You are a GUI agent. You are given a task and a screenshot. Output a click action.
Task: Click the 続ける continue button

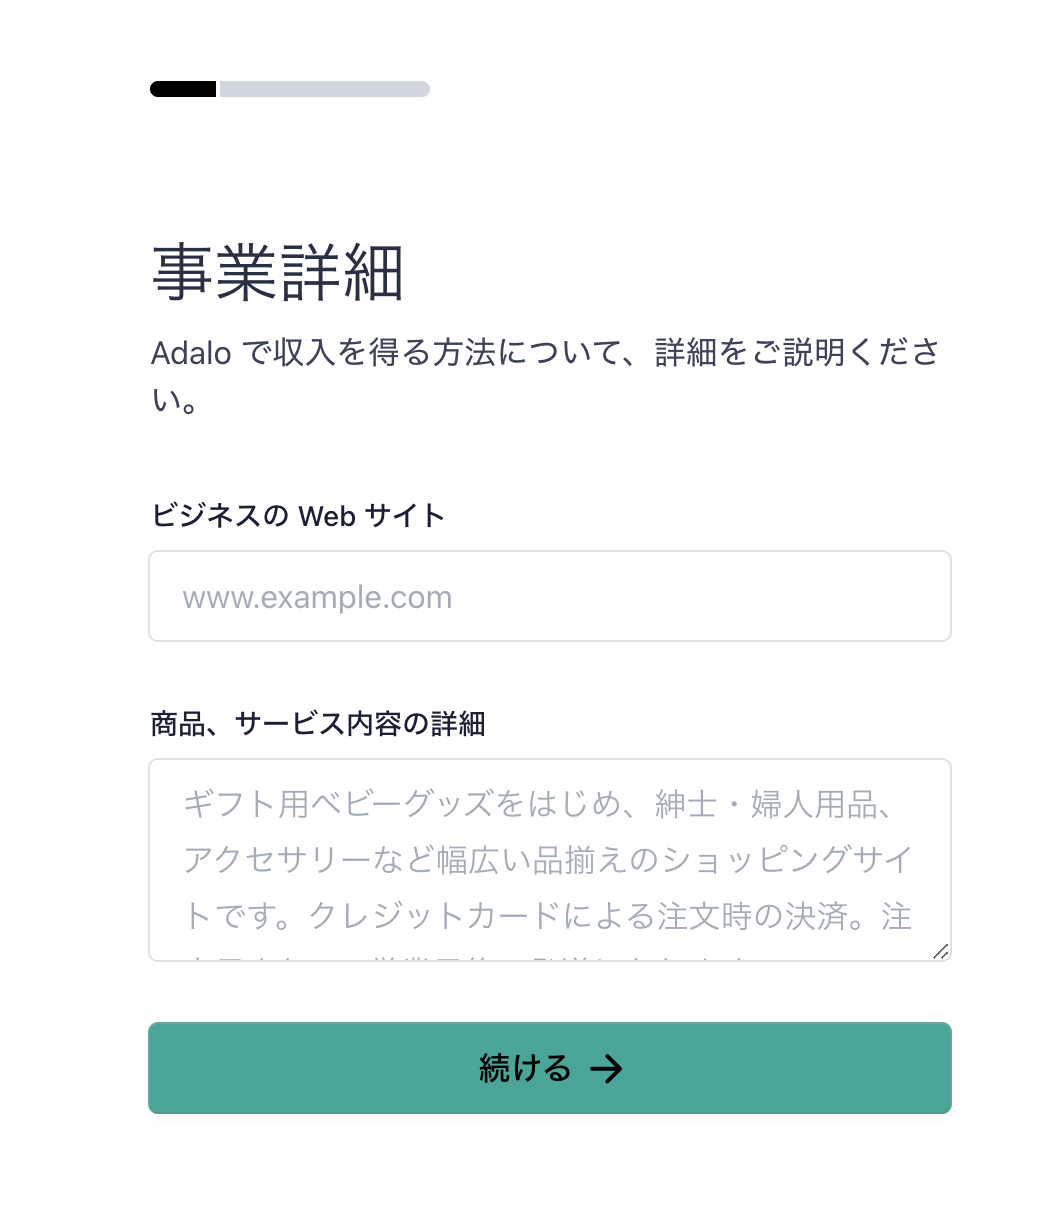[x=550, y=1068]
